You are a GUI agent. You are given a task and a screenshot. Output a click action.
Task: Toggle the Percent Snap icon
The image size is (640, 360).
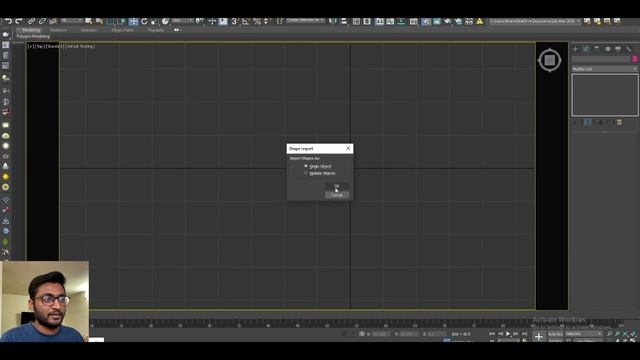[257, 21]
